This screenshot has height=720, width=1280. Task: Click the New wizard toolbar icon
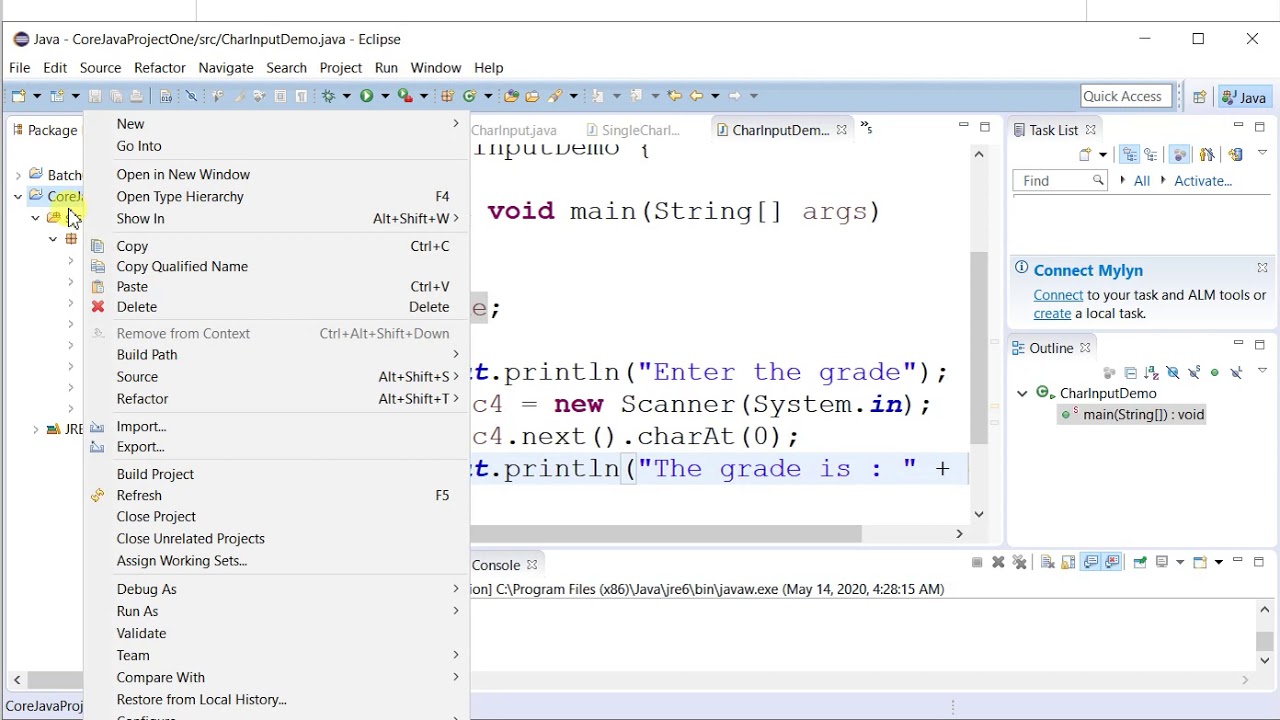(19, 96)
